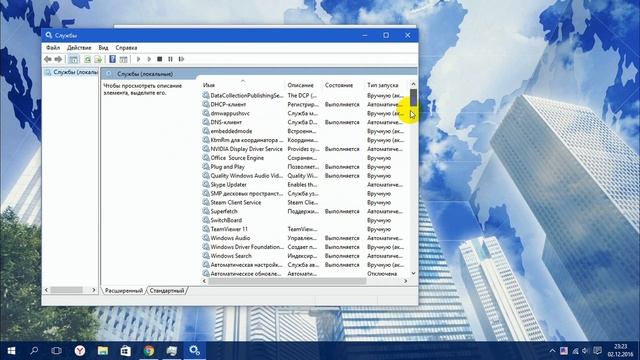640x360 pixels.
Task: Click the services list horizontal scroll-left arrow
Action: tap(204, 281)
